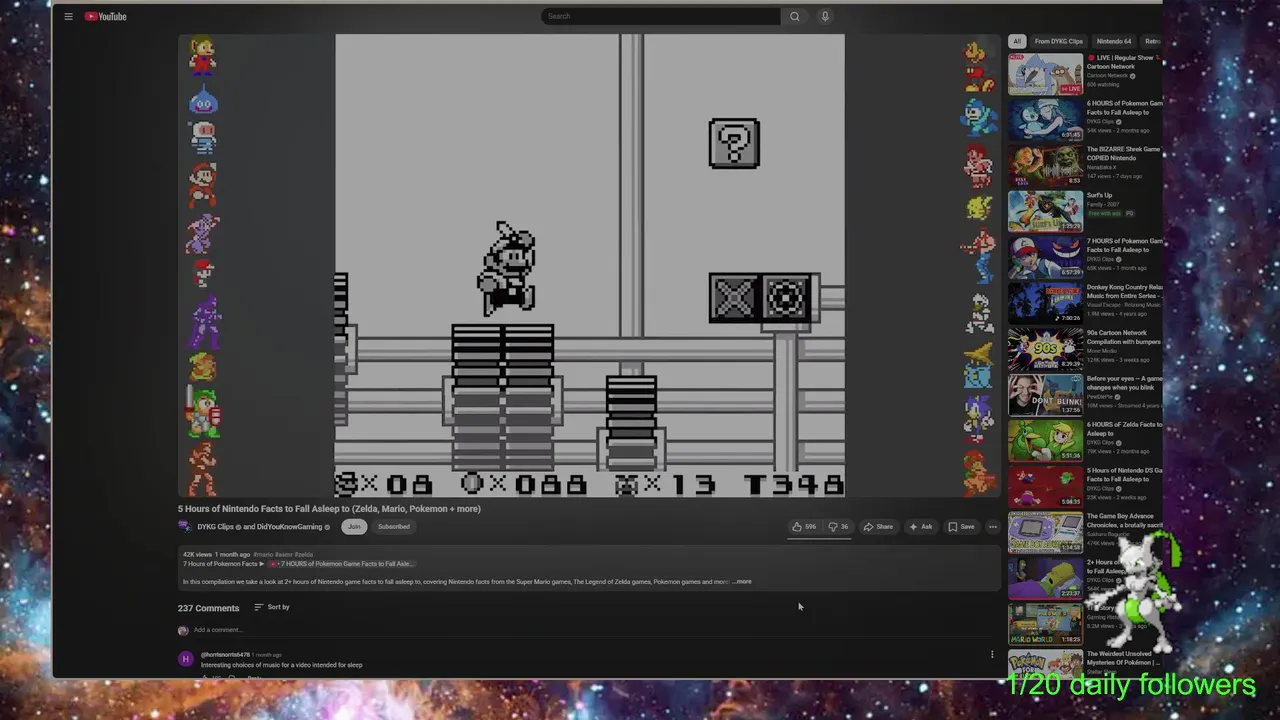Image resolution: width=1280 pixels, height=720 pixels.
Task: Open The Game Boy Advance Chronicles thumbnail
Action: tap(1045, 533)
